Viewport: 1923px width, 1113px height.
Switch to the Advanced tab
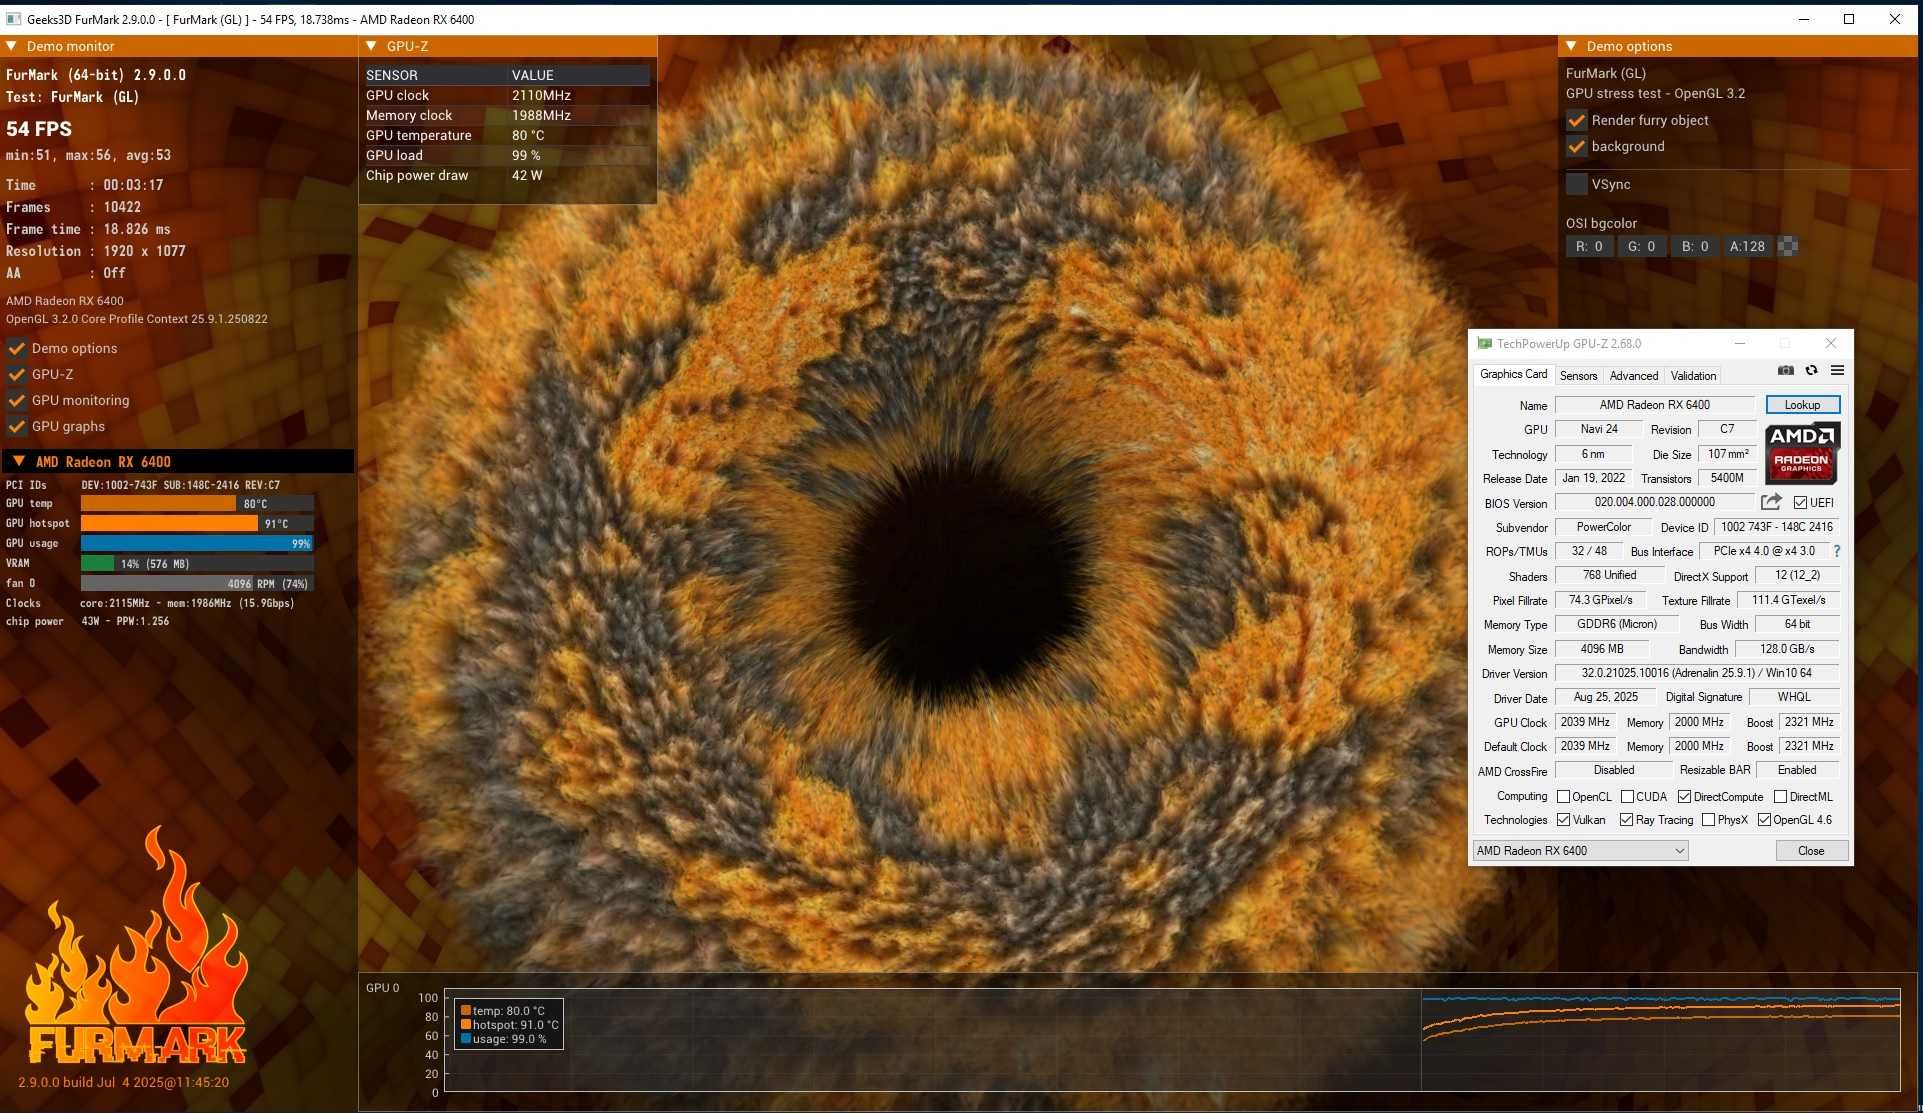click(x=1633, y=376)
